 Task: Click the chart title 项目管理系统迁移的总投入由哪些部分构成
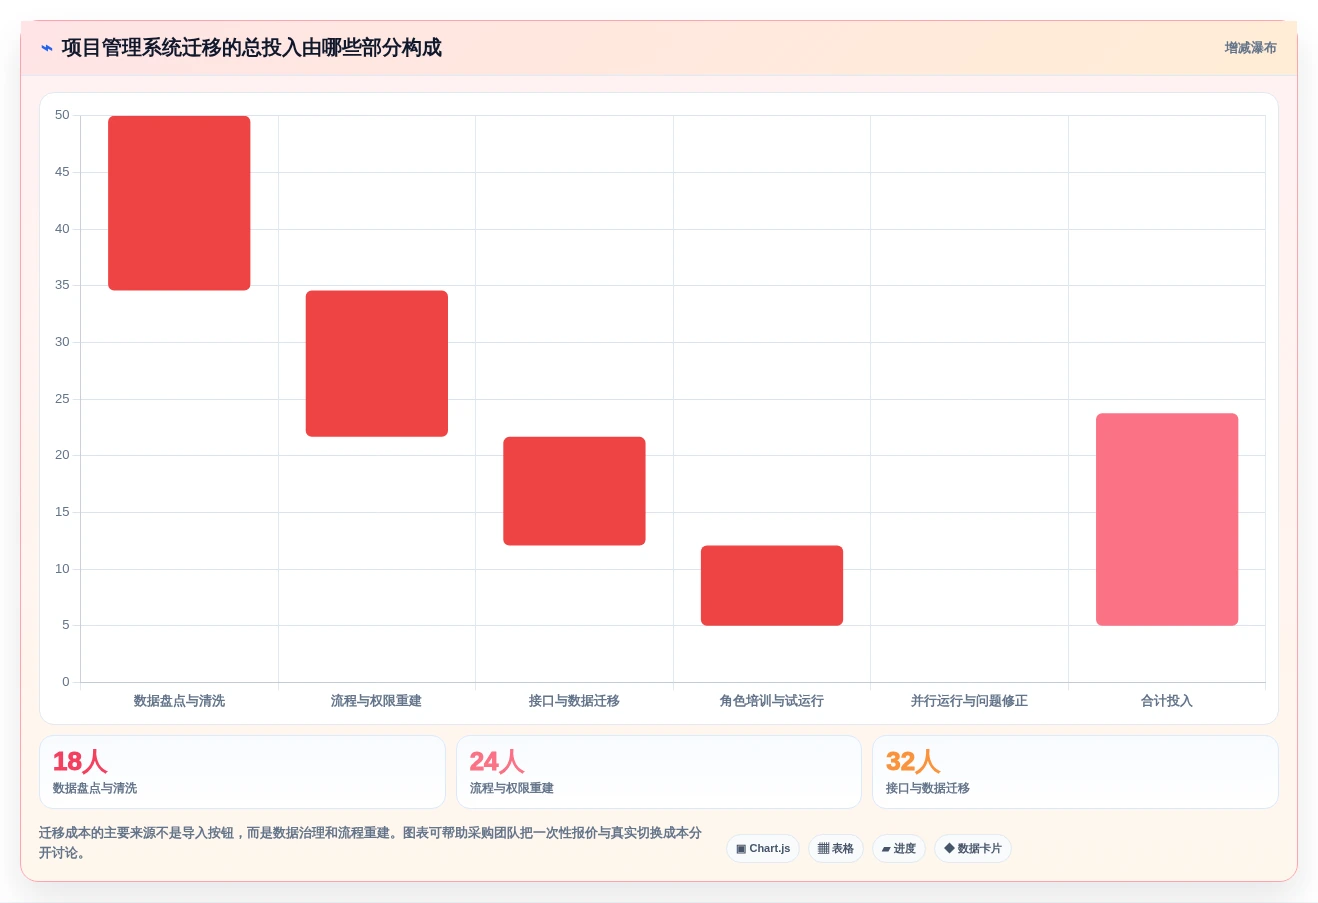tap(252, 48)
